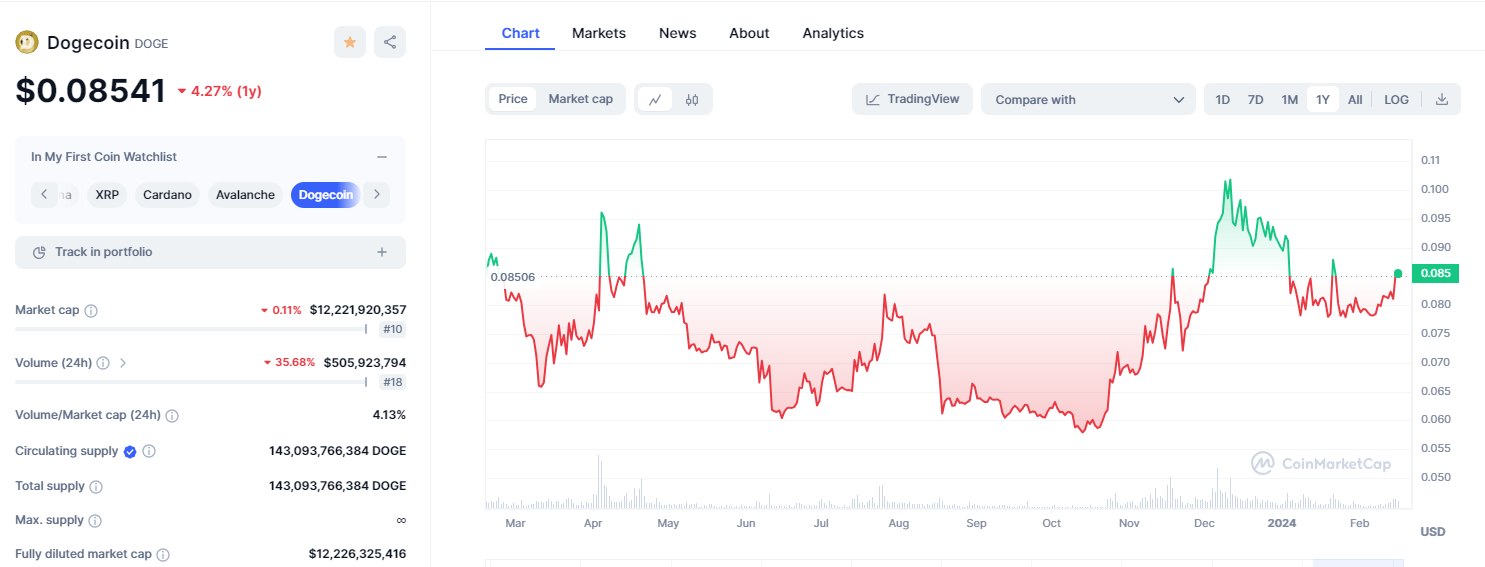Select Market cap chart toggle
The height and width of the screenshot is (567, 1485).
click(581, 99)
